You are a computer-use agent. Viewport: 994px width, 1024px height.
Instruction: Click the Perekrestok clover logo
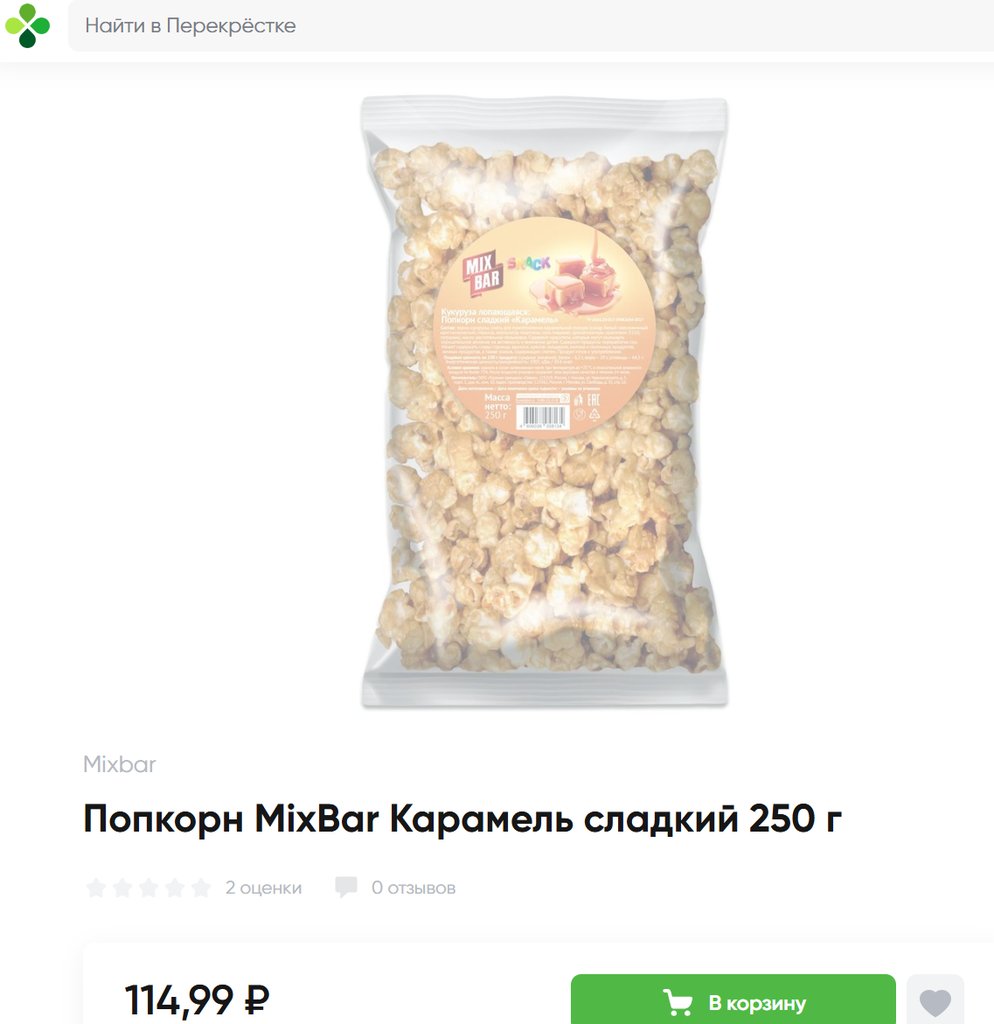click(x=27, y=25)
